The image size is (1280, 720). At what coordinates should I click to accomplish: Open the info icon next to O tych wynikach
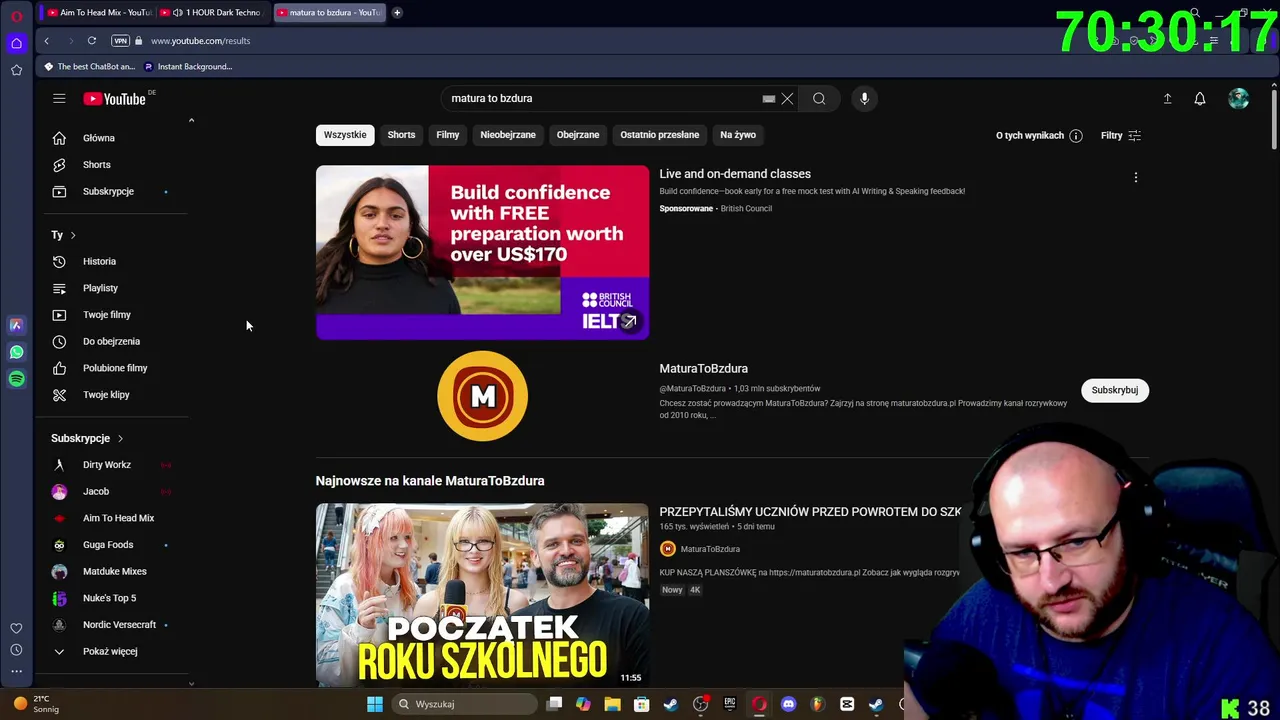(x=1076, y=136)
